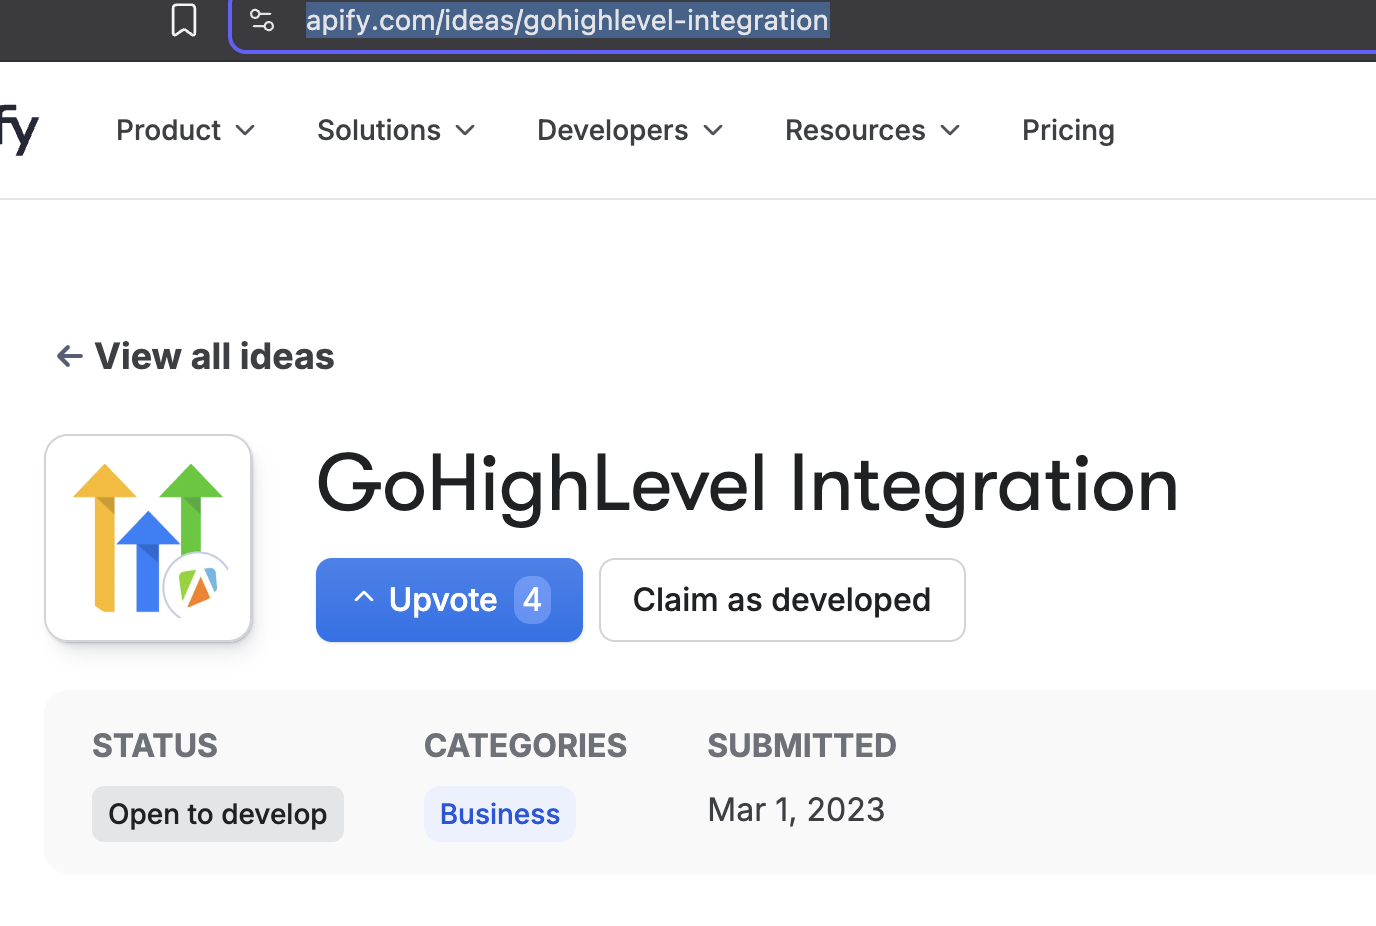Click the STATUS label
This screenshot has height=926, width=1376.
pos(155,746)
